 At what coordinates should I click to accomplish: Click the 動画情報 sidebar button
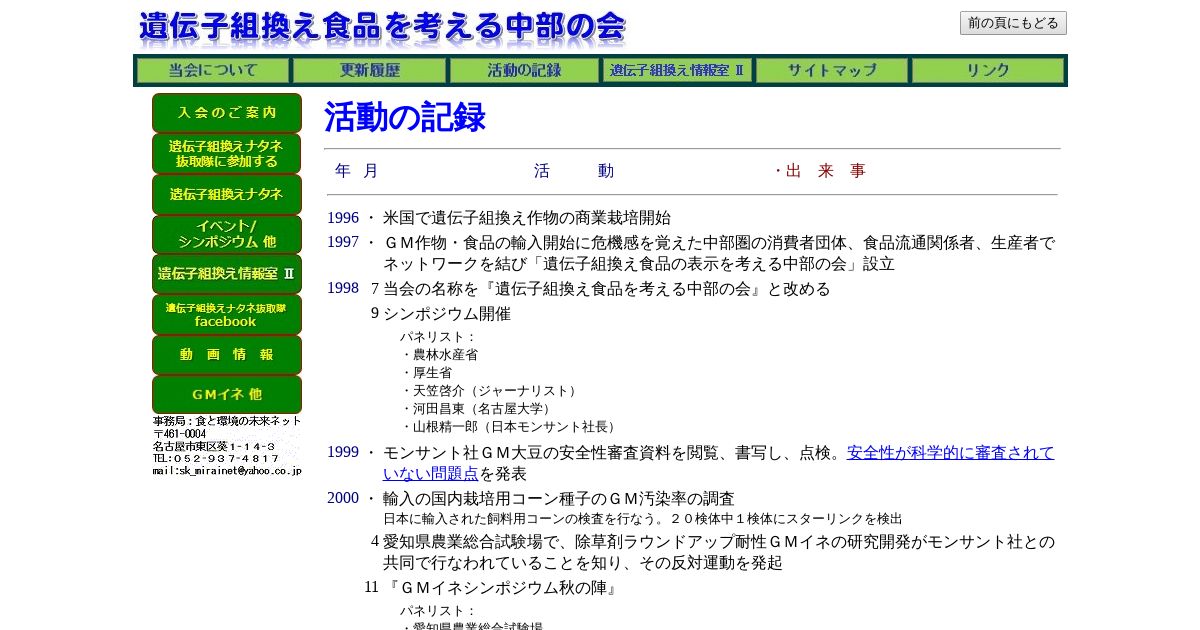[x=227, y=355]
